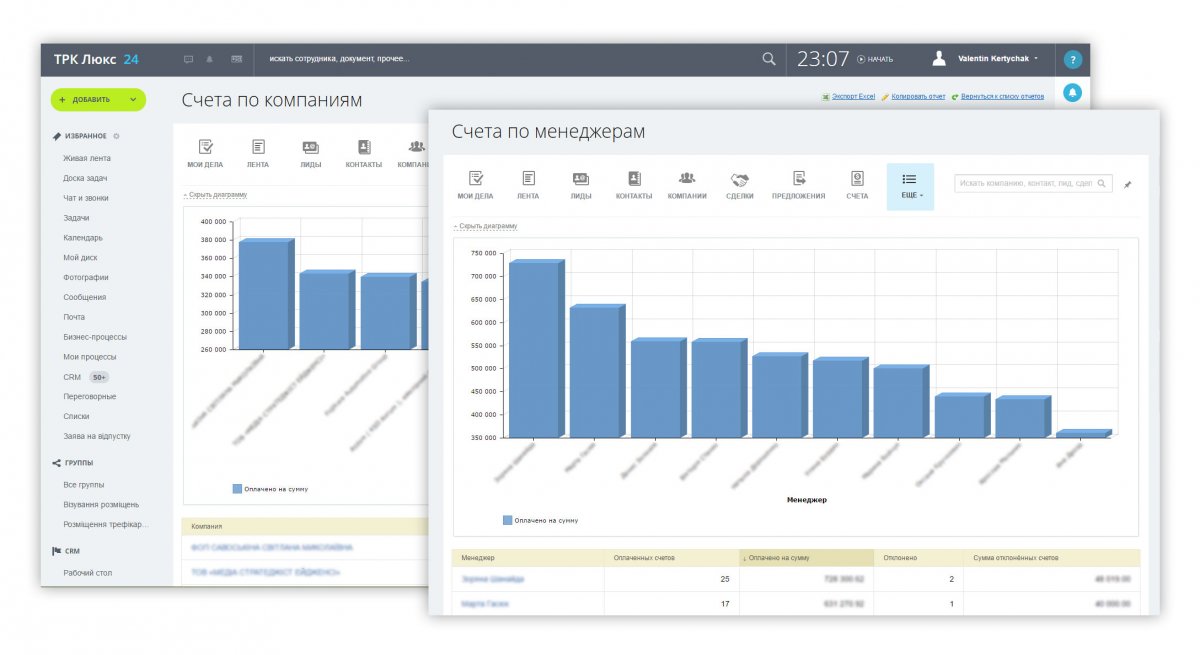Open Предложения icon in CRM menu
This screenshot has height=655, width=1200.
[799, 186]
